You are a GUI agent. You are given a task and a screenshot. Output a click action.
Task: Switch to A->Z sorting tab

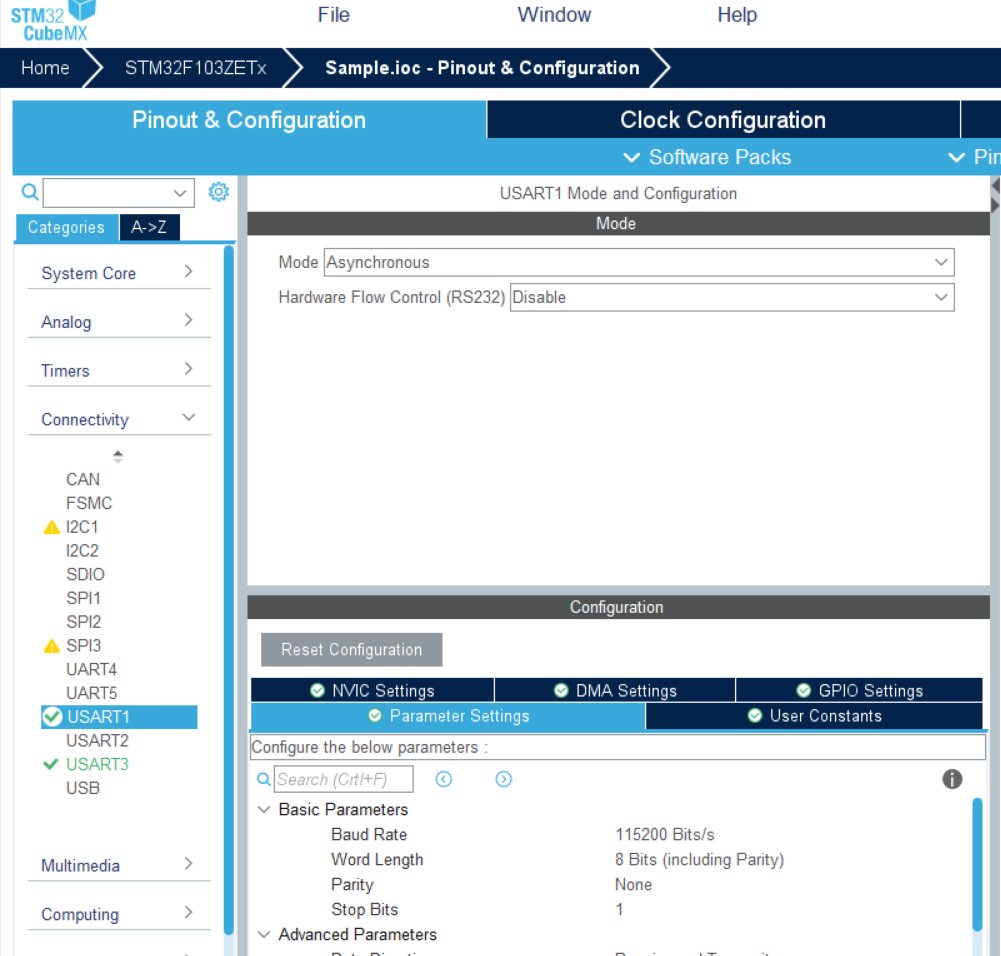[149, 227]
